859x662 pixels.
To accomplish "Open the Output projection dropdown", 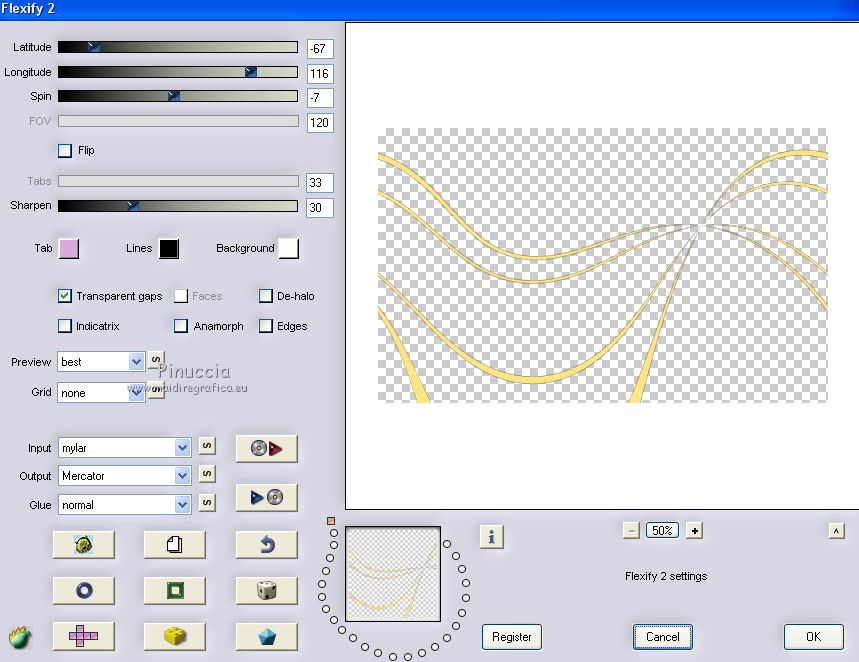I will (124, 476).
